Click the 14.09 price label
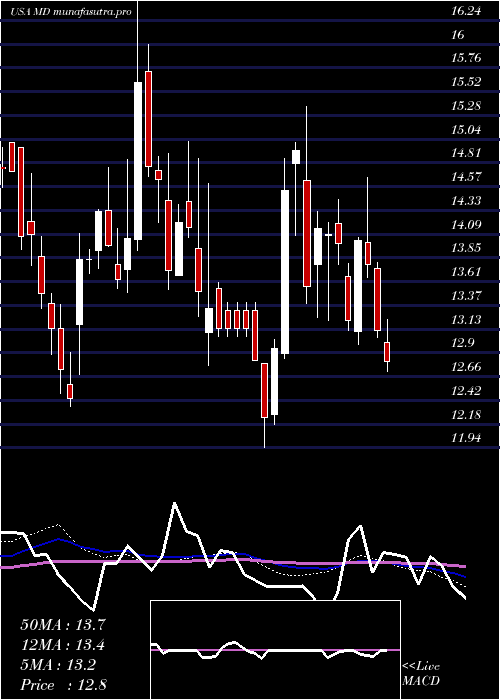 (x=466, y=225)
